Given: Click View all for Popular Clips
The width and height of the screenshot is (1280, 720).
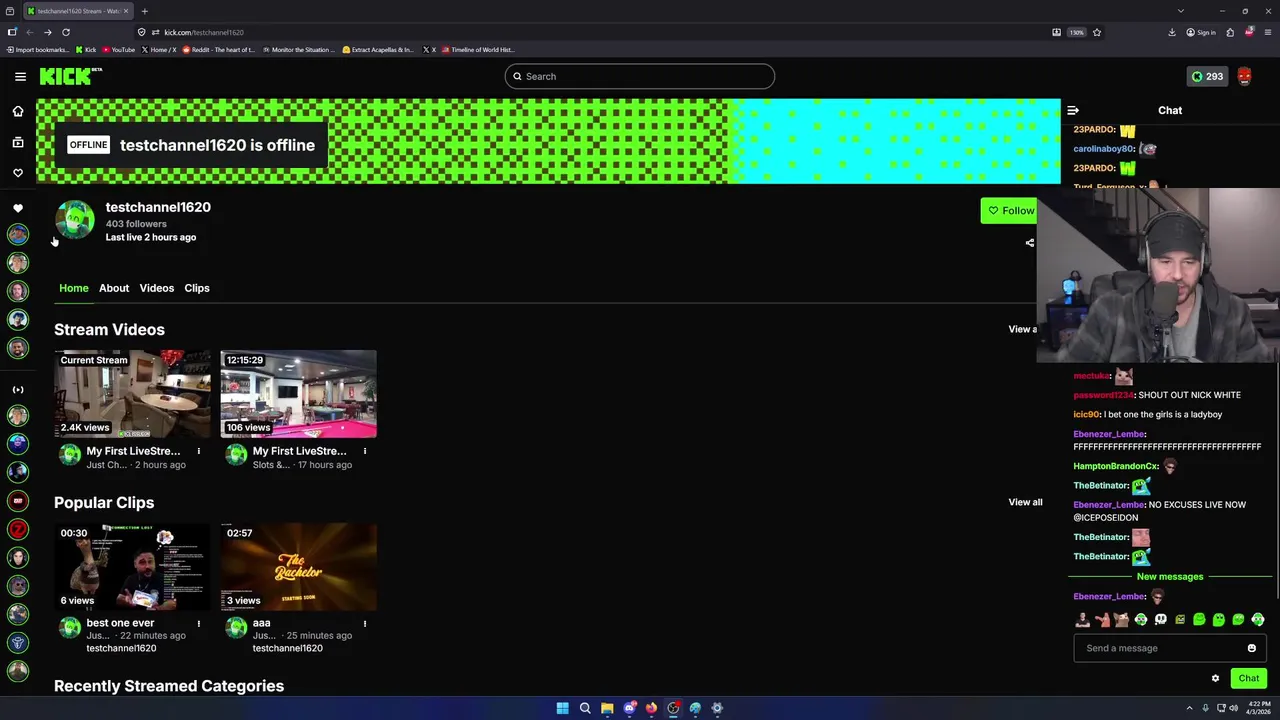Looking at the screenshot, I should coord(1025,502).
